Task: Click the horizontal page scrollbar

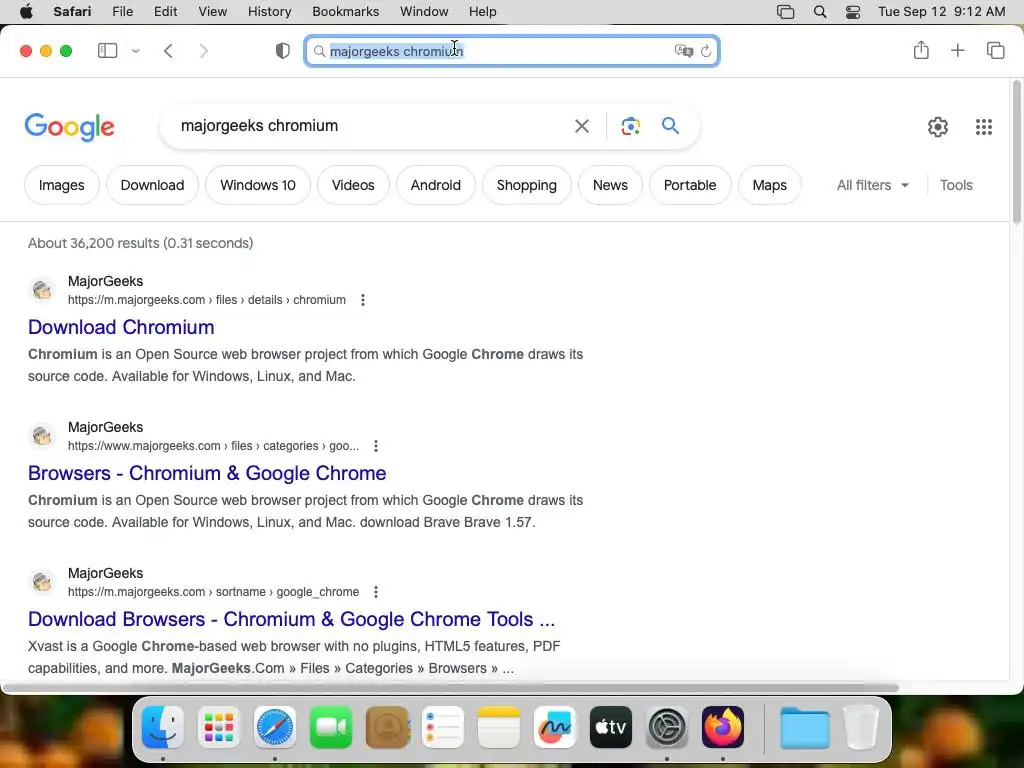Action: tap(451, 688)
